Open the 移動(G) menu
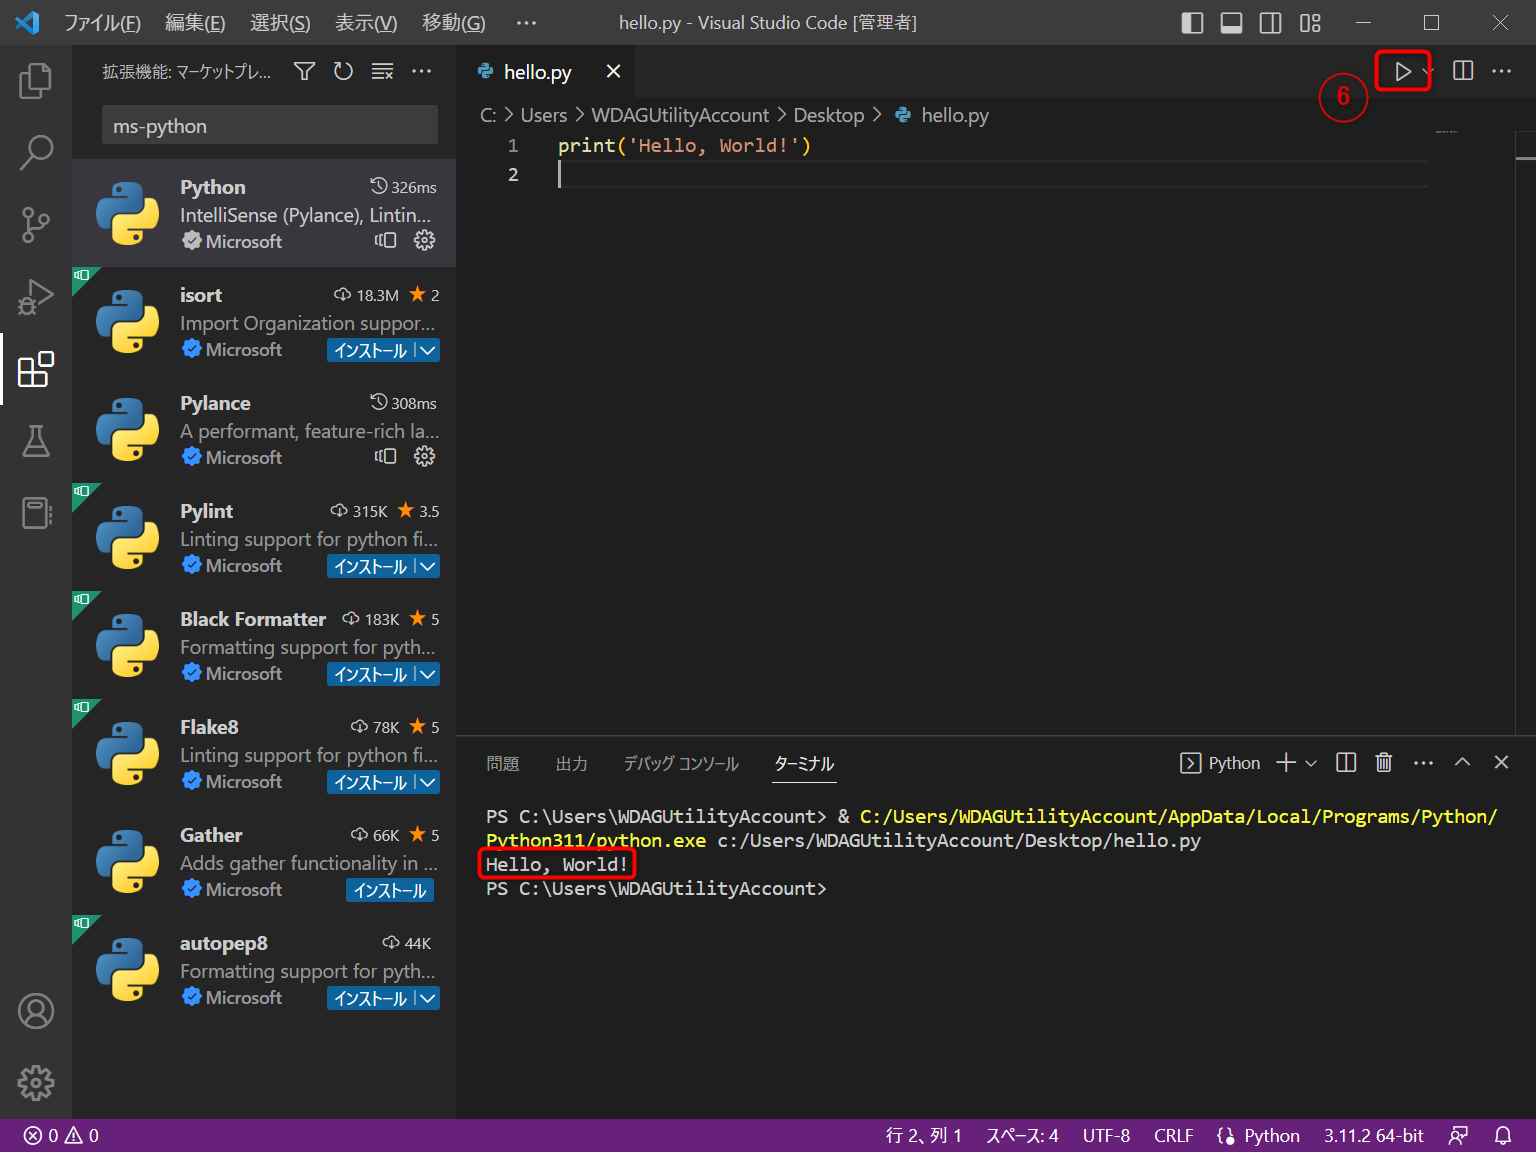Image resolution: width=1536 pixels, height=1152 pixels. 454,23
